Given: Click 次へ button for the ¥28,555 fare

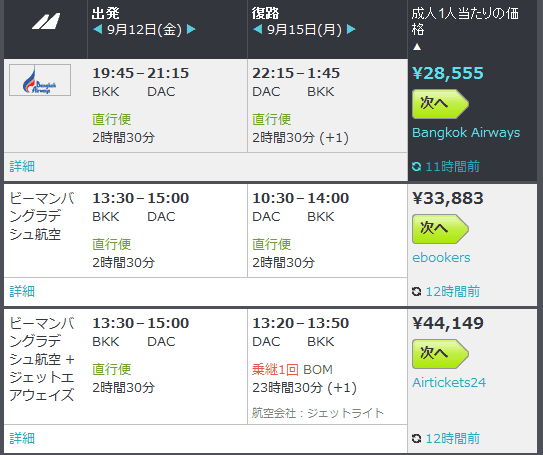Looking at the screenshot, I should [440, 104].
